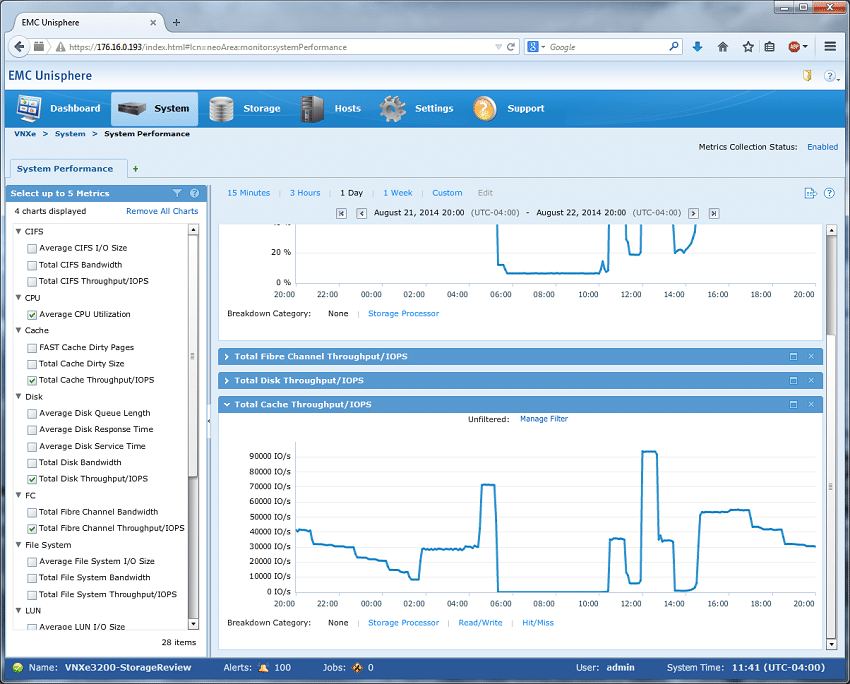Click the filter funnel icon in metrics panel
Viewport: 850px width, 684px height.
(x=177, y=193)
